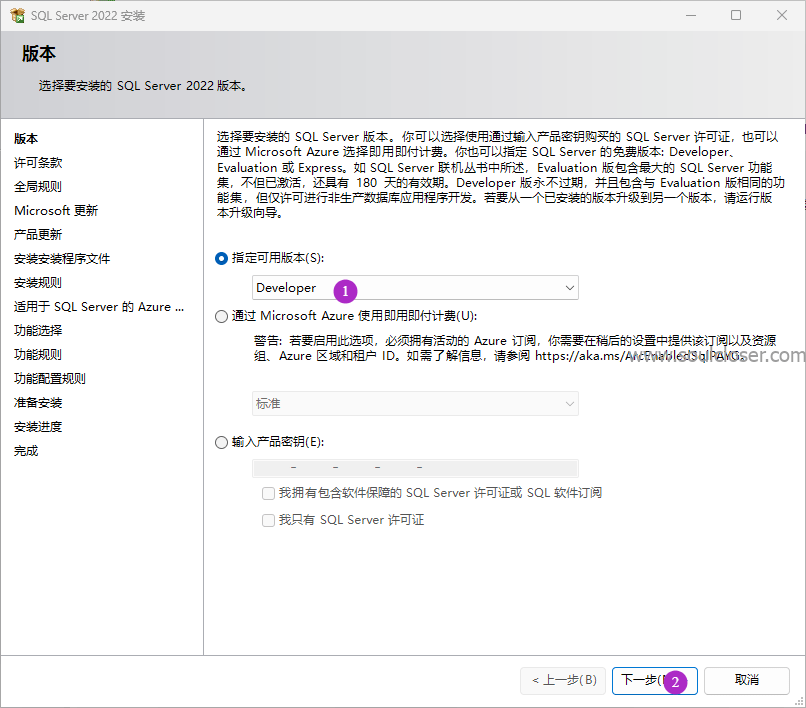This screenshot has width=806, height=708.
Task: Click 功能选择 in the step list
Action: click(x=38, y=331)
